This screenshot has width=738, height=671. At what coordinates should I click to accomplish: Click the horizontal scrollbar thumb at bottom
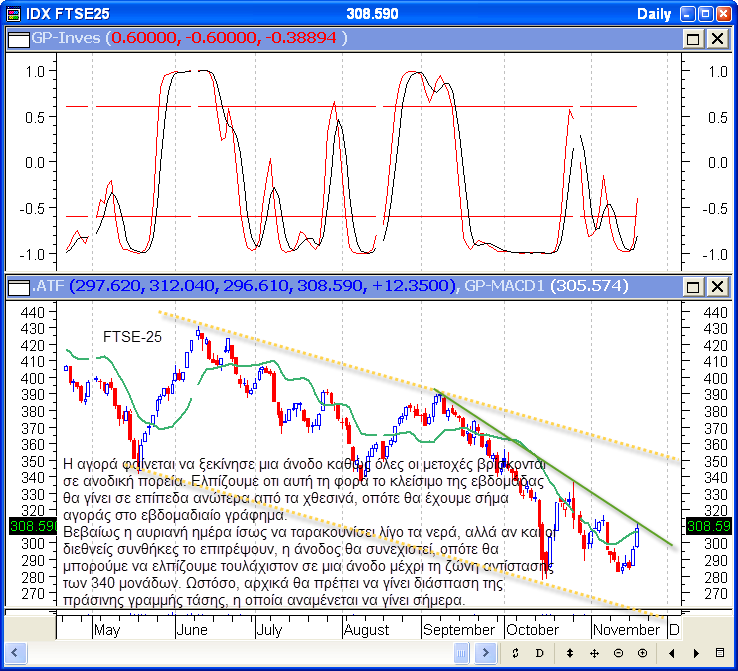460,653
